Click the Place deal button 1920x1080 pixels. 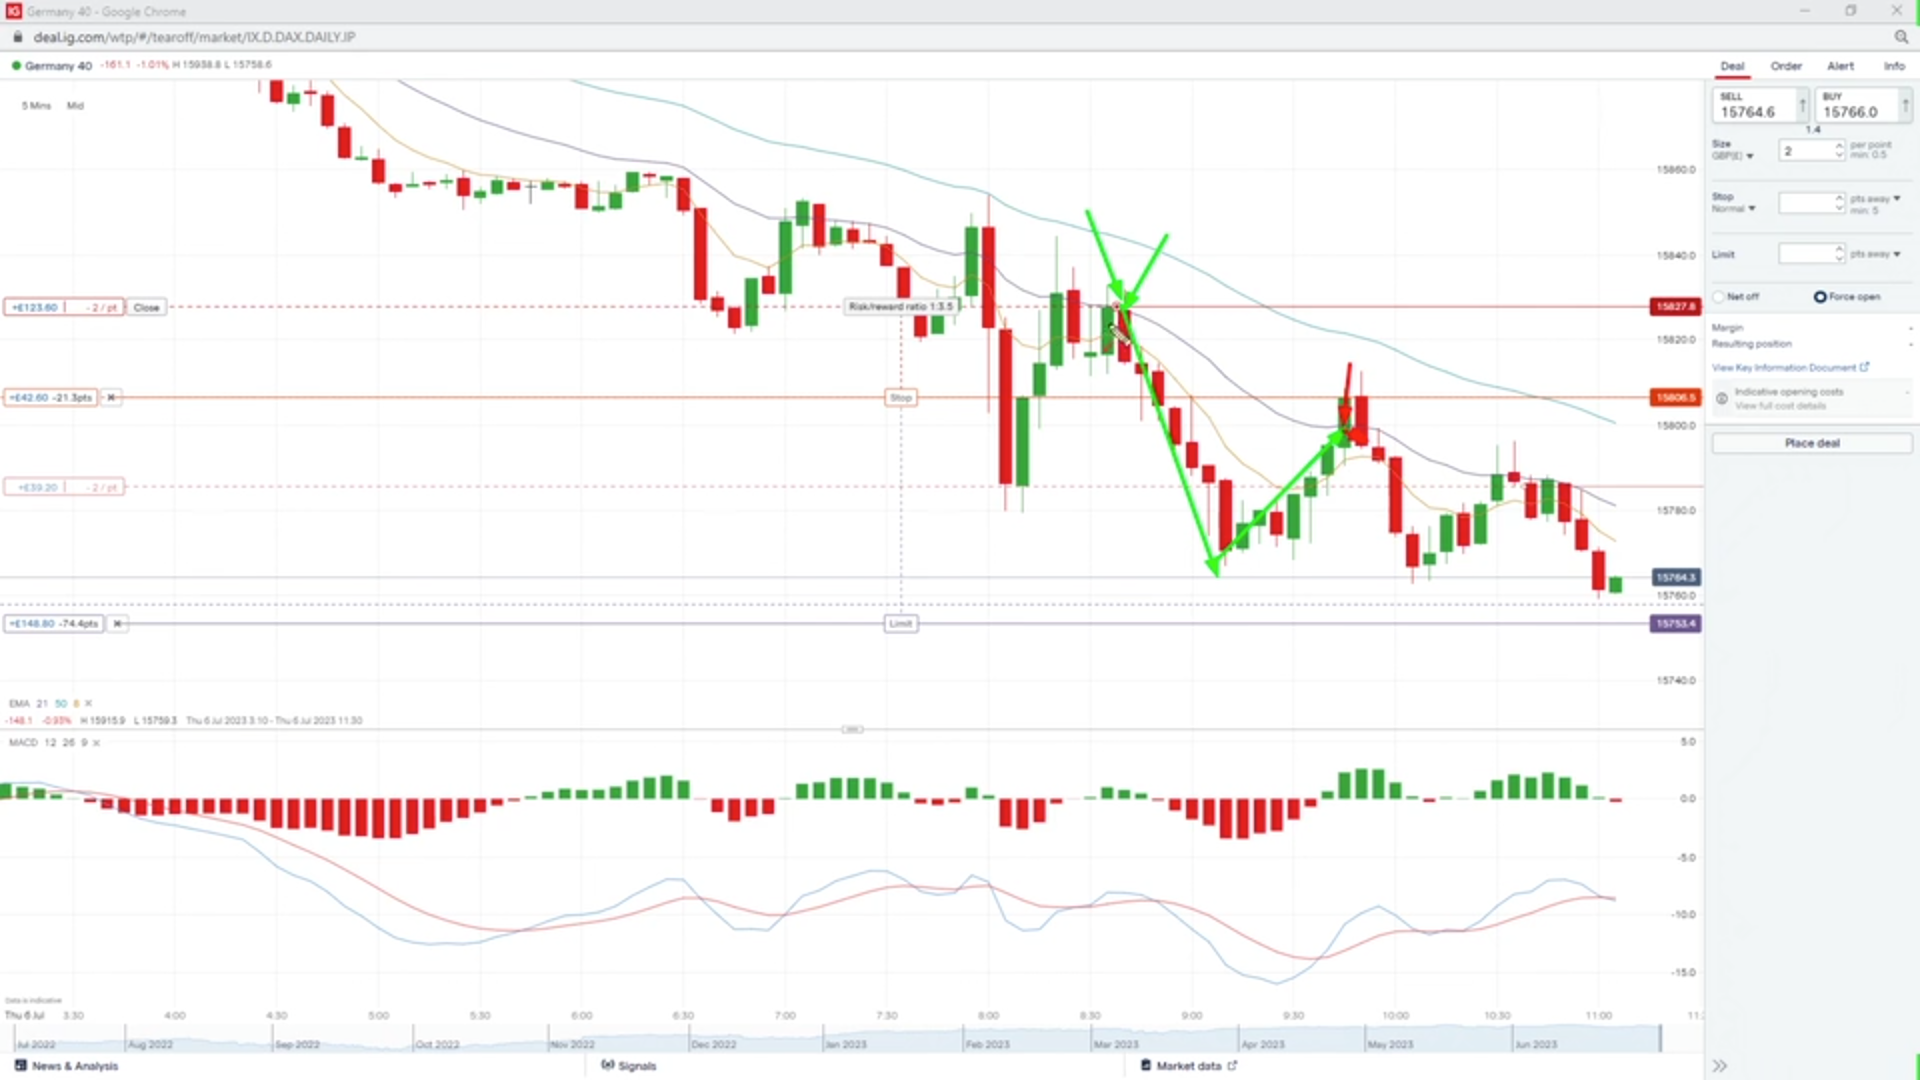(x=1812, y=443)
